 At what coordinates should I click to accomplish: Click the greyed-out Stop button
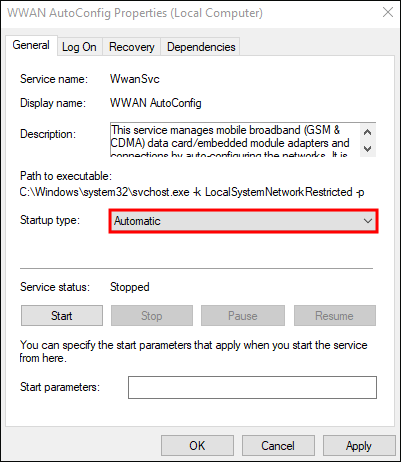click(x=152, y=316)
